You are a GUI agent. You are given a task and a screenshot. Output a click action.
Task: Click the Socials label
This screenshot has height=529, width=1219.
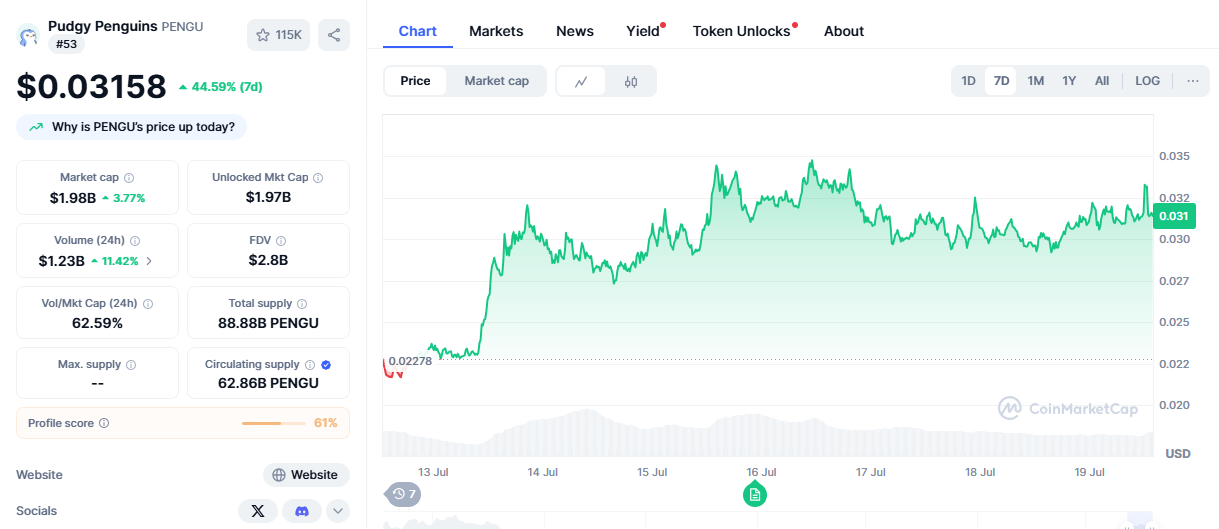(37, 511)
